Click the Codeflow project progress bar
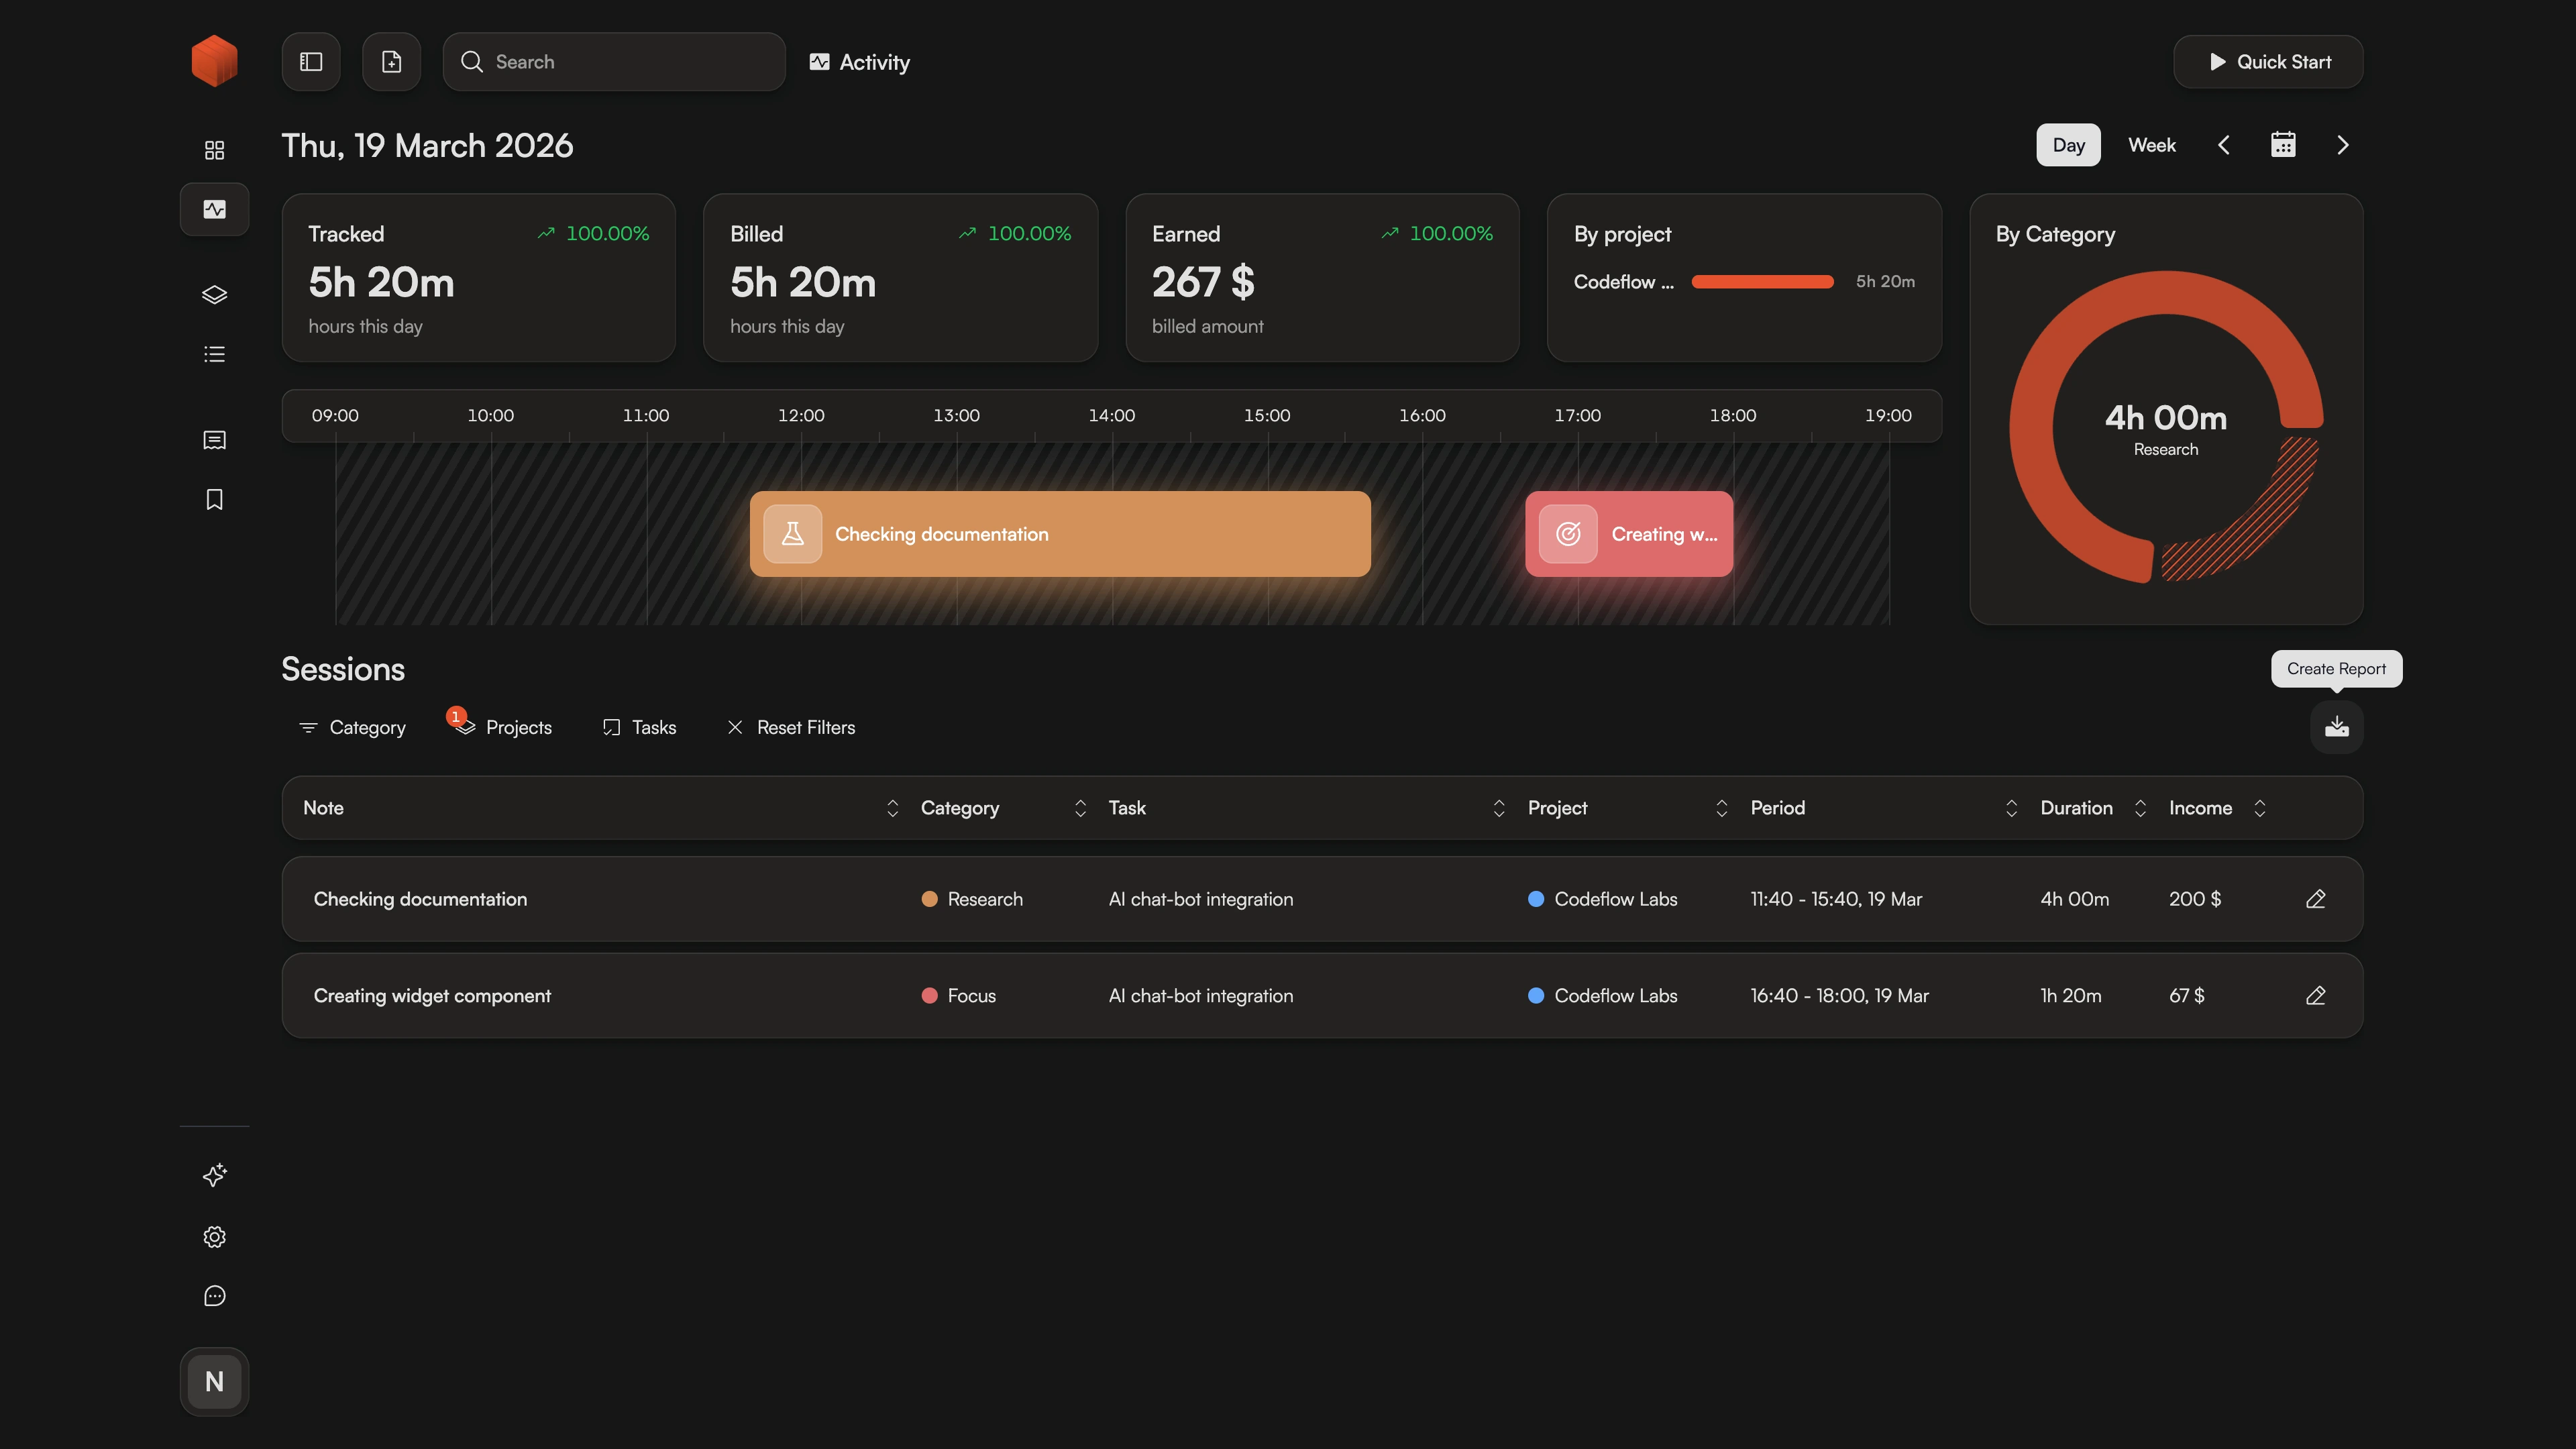 [x=1762, y=282]
